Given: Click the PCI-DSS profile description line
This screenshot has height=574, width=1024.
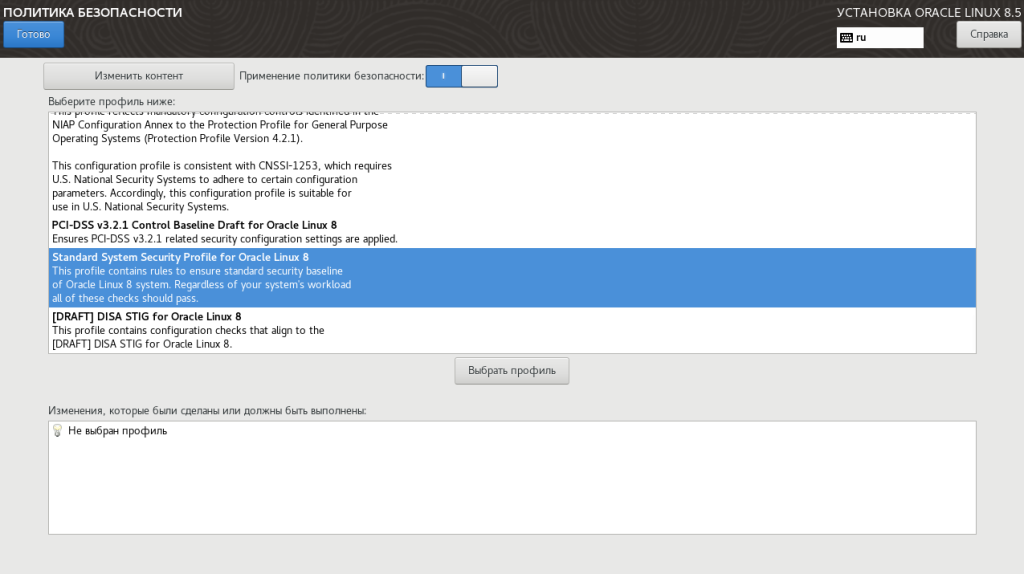Looking at the screenshot, I should click(x=225, y=239).
